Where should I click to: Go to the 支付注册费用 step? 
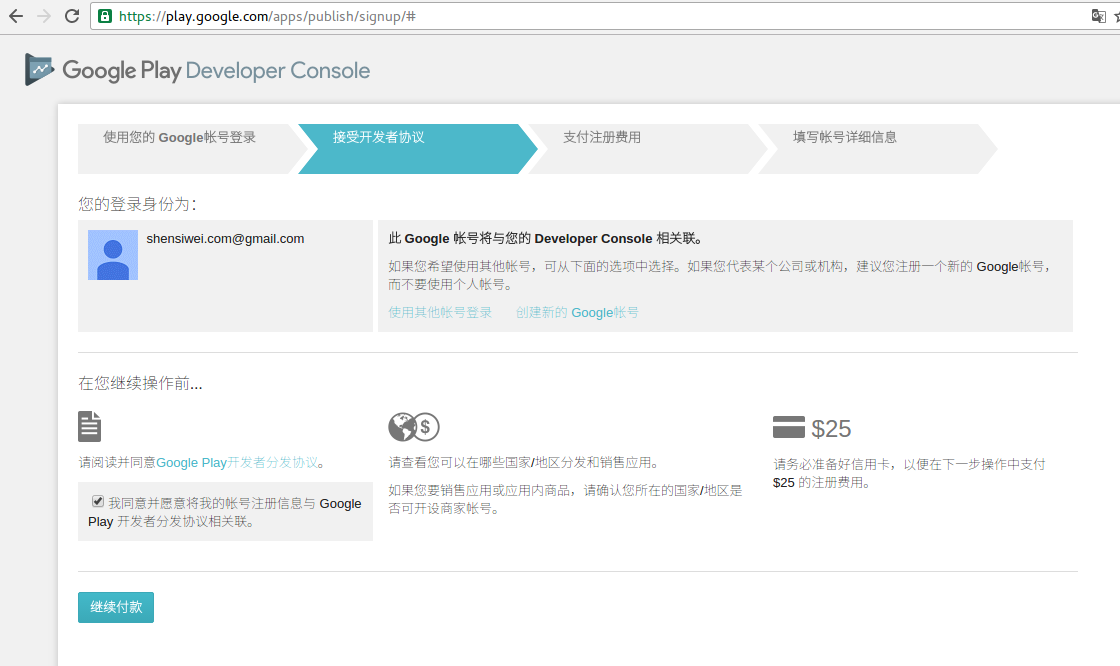(x=601, y=138)
